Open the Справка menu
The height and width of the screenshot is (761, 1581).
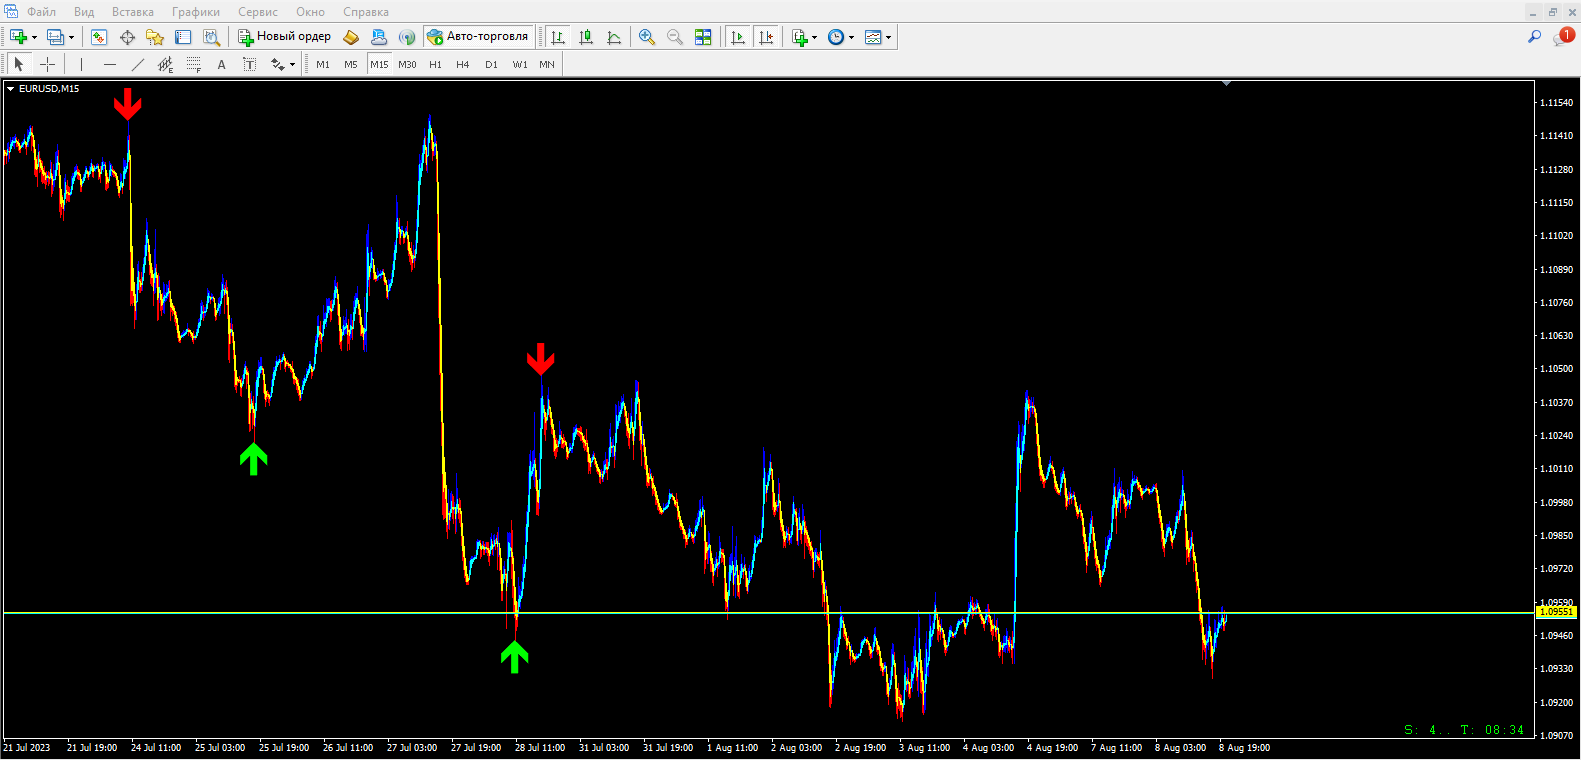366,12
